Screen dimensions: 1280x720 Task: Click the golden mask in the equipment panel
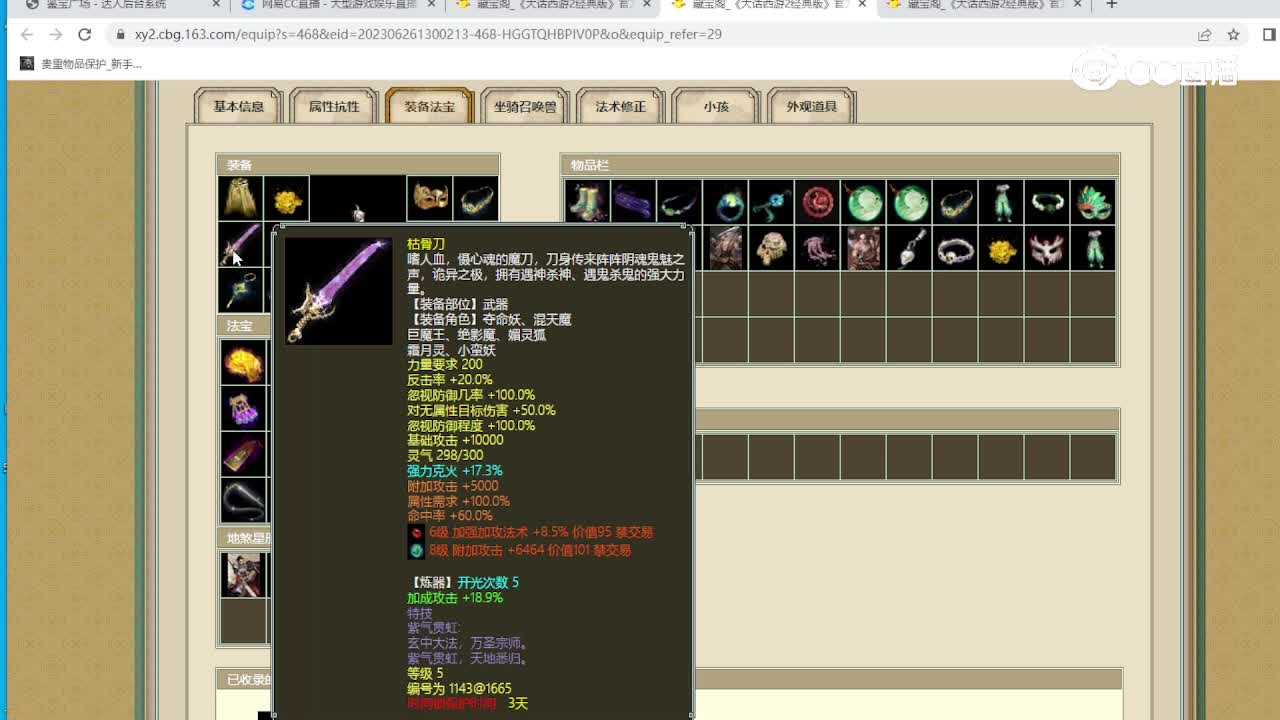pos(430,198)
